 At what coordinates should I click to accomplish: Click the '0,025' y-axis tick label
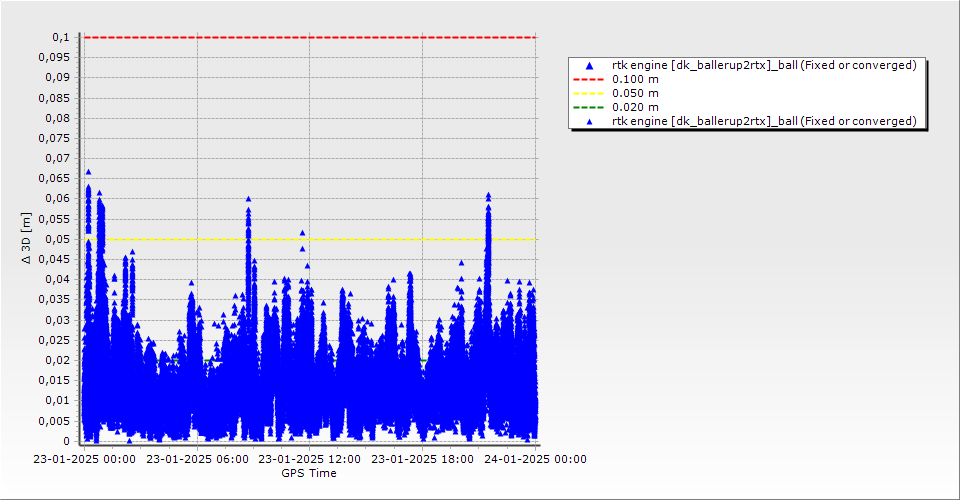point(54,340)
